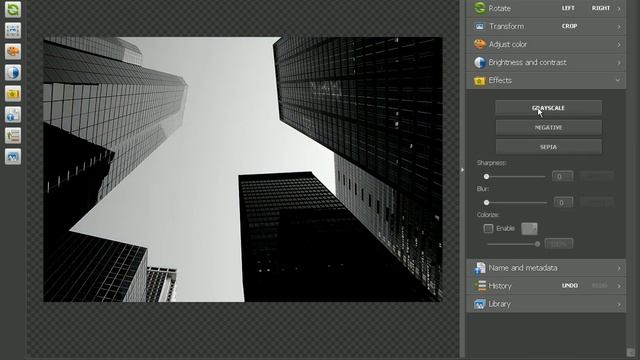Image resolution: width=640 pixels, height=360 pixels.
Task: Expand the Library section chevron
Action: (619, 304)
